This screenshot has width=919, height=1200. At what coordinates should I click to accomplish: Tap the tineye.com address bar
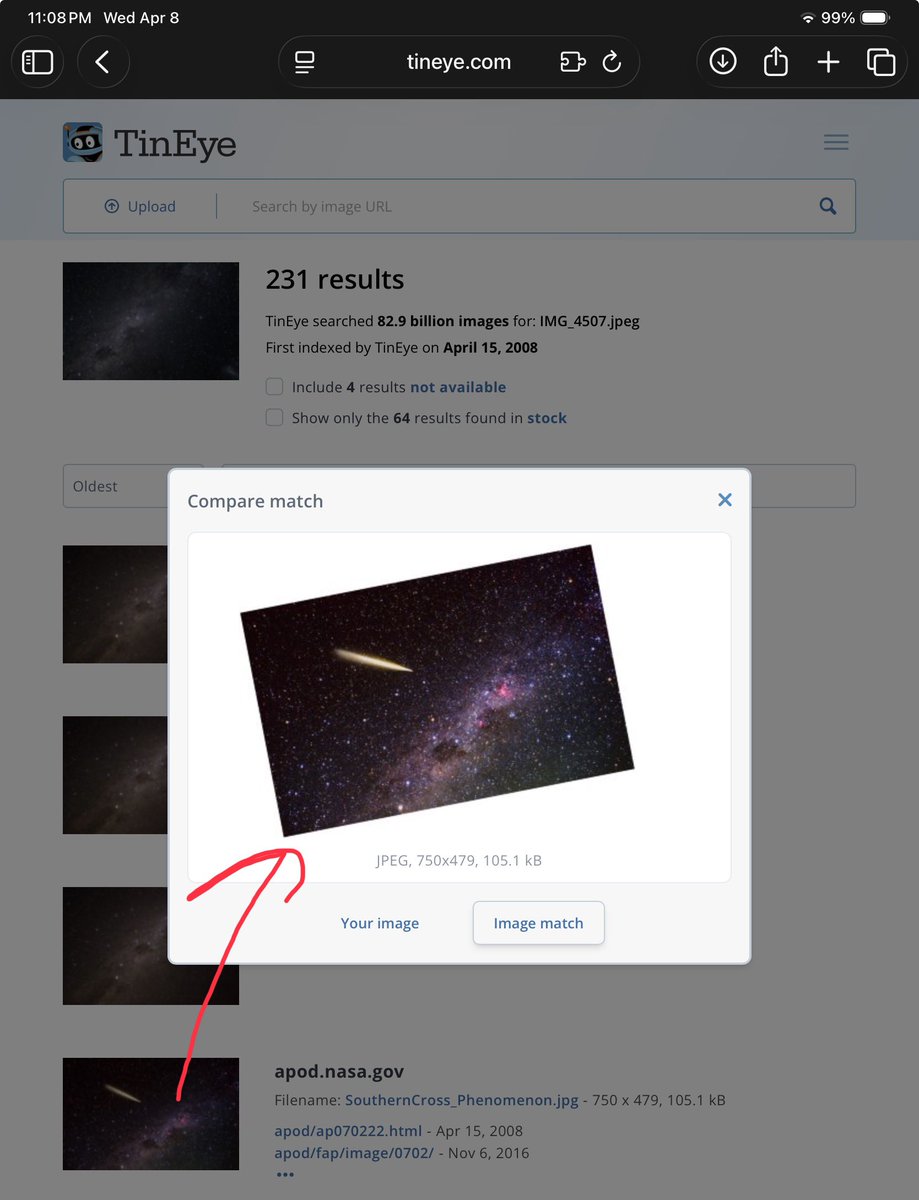(x=459, y=62)
